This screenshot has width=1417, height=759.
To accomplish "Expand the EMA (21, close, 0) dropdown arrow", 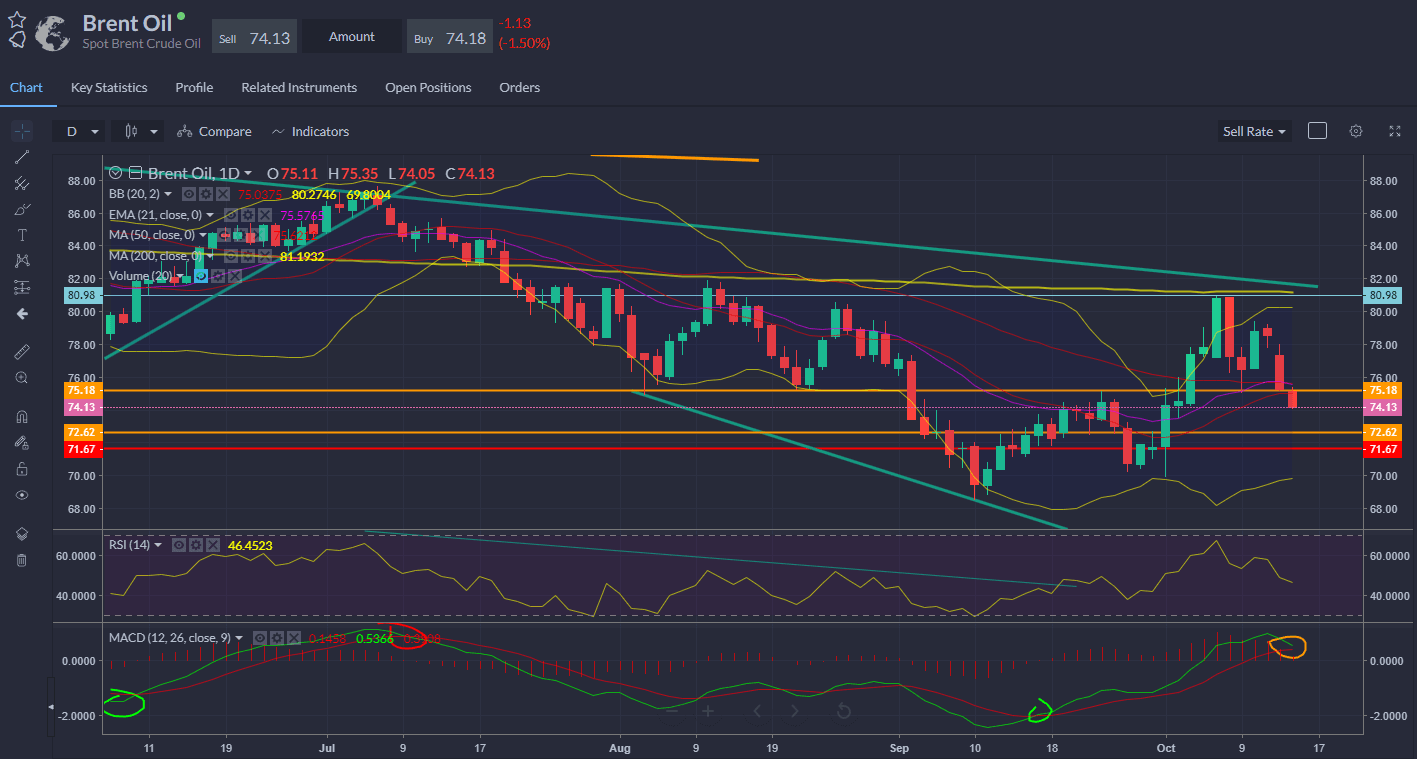I will (210, 215).
